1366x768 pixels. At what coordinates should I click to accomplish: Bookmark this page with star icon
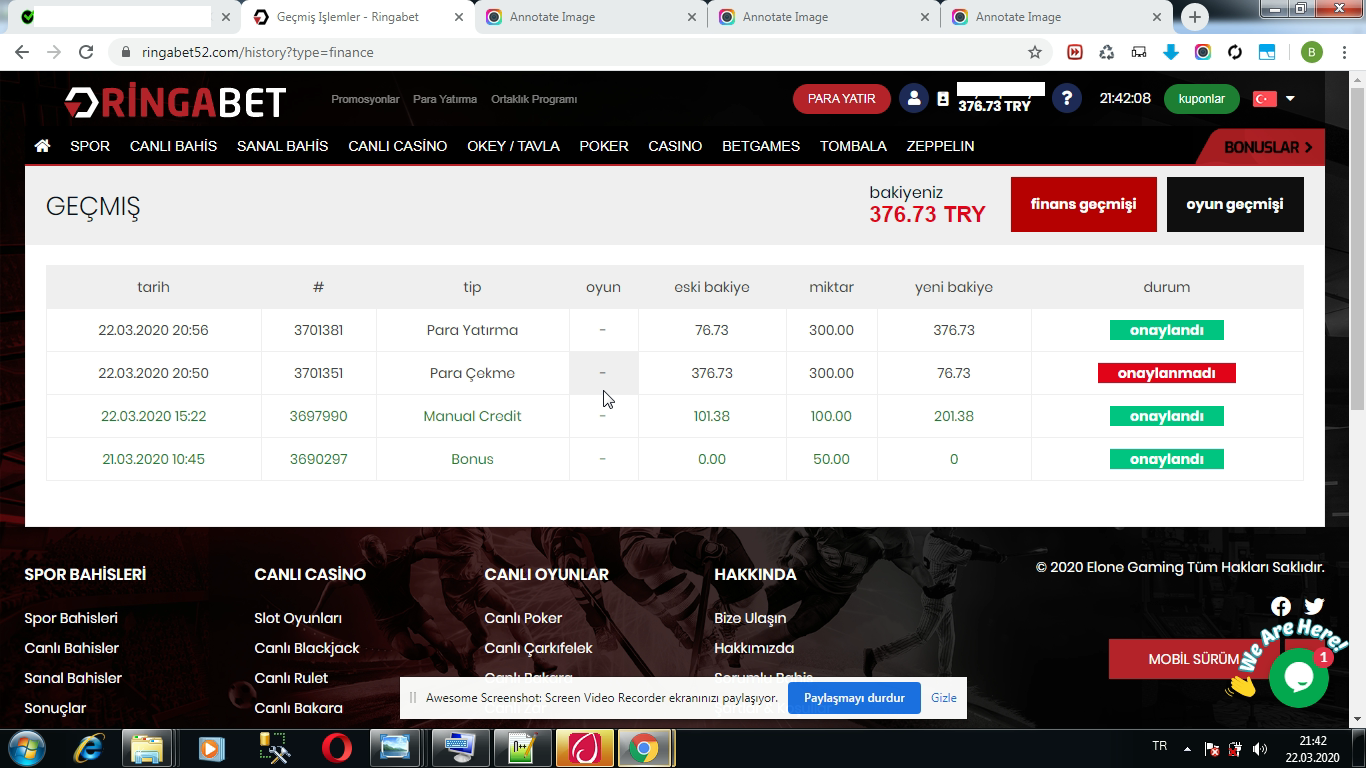(1035, 52)
